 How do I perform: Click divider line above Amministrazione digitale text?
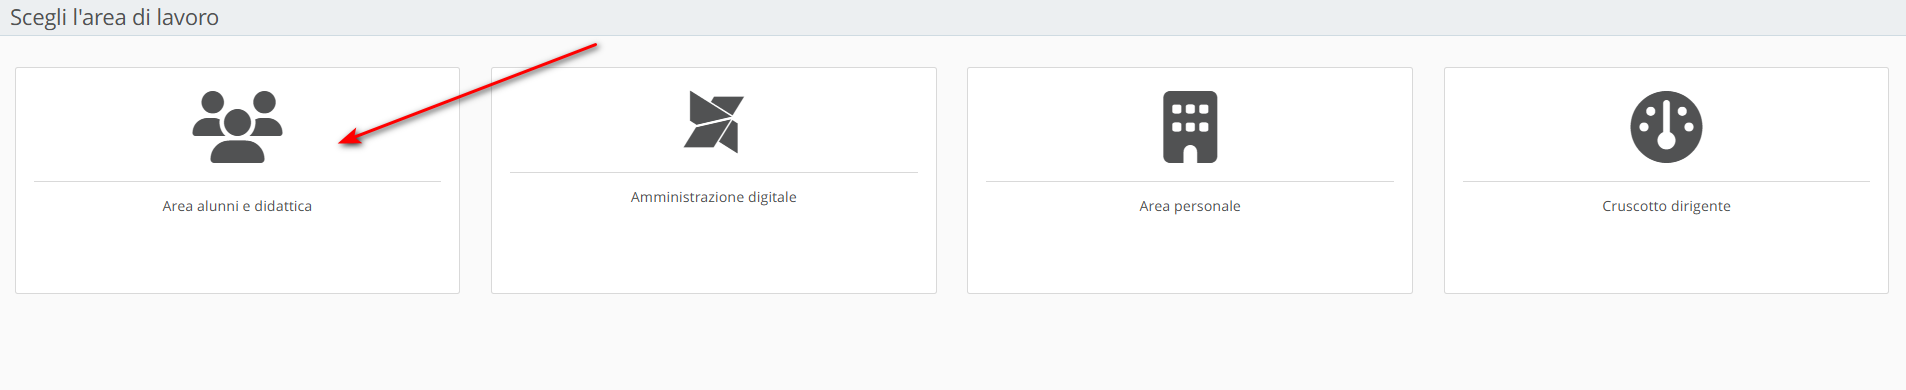714,172
